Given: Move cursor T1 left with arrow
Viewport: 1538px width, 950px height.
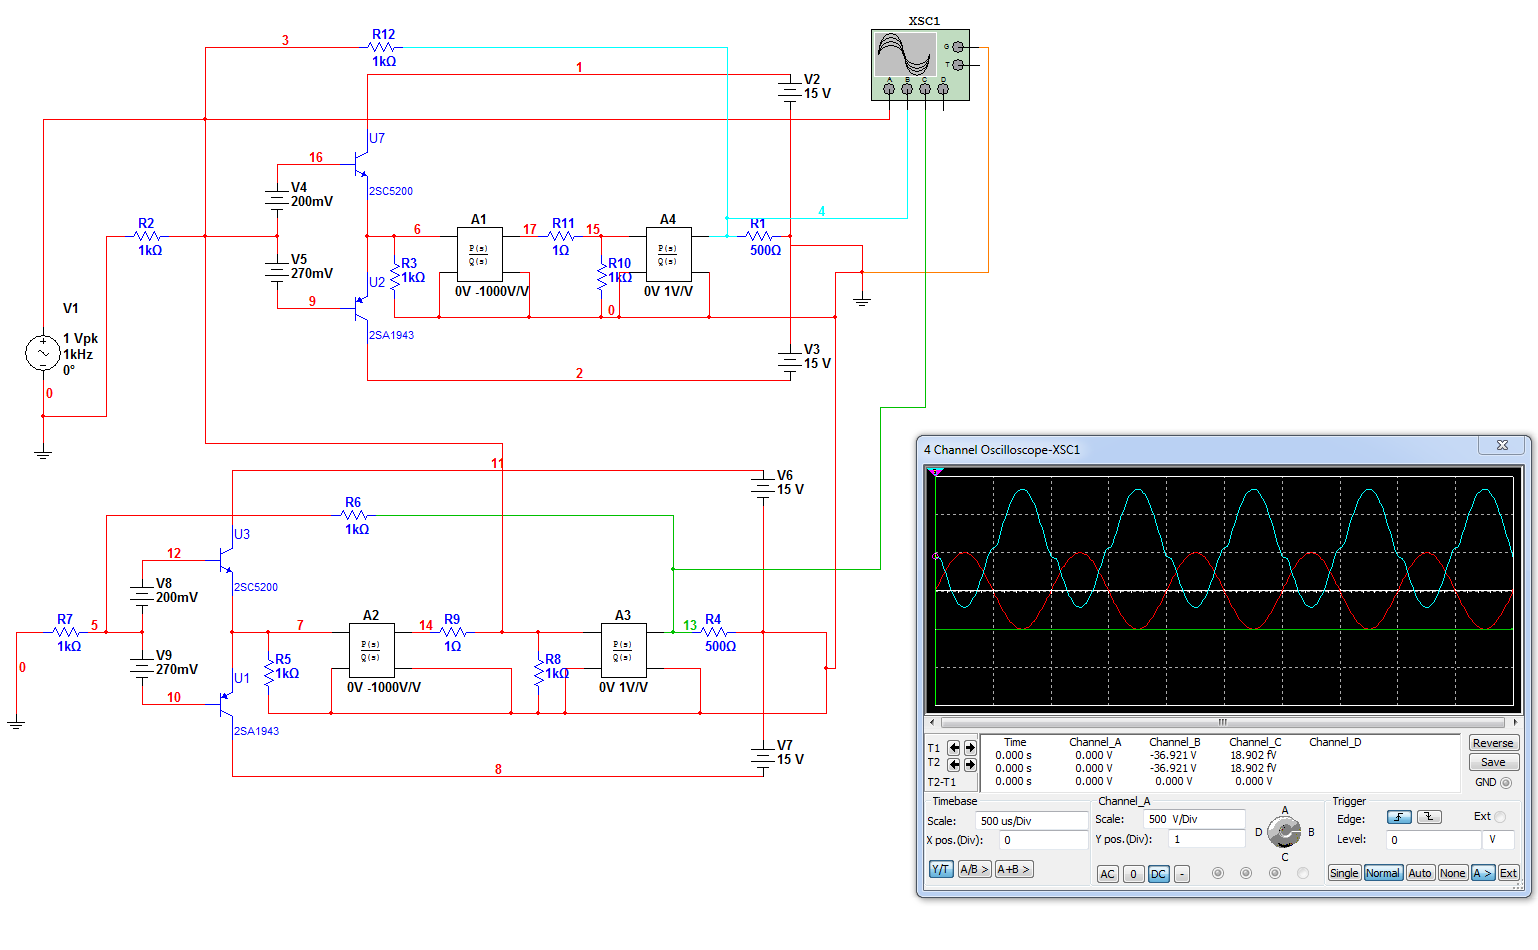Looking at the screenshot, I should [x=954, y=748].
